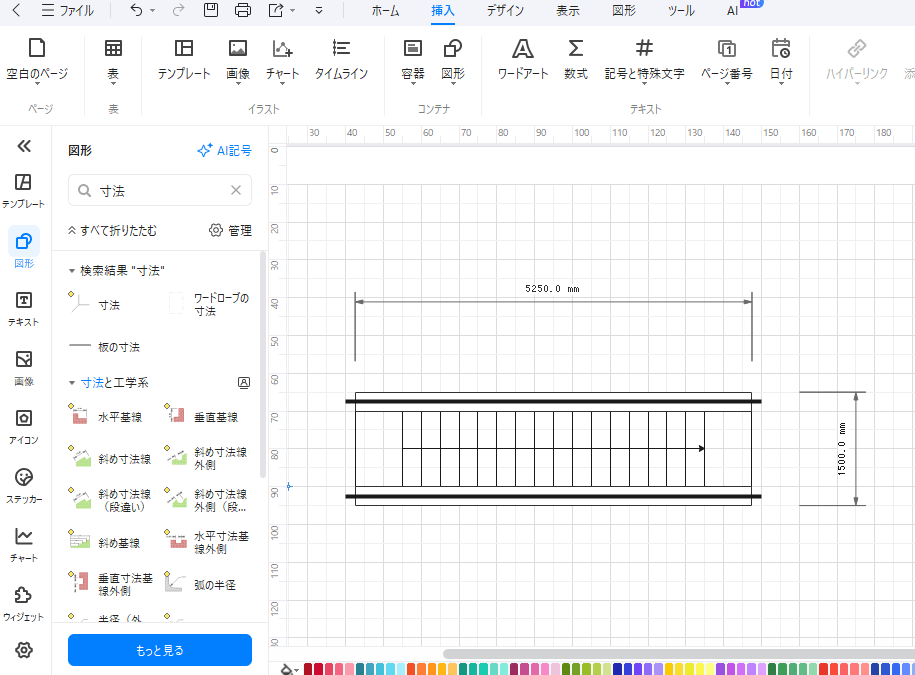915x675 pixels.
Task: Collapse the sidebar with double chevron
Action: [x=24, y=146]
